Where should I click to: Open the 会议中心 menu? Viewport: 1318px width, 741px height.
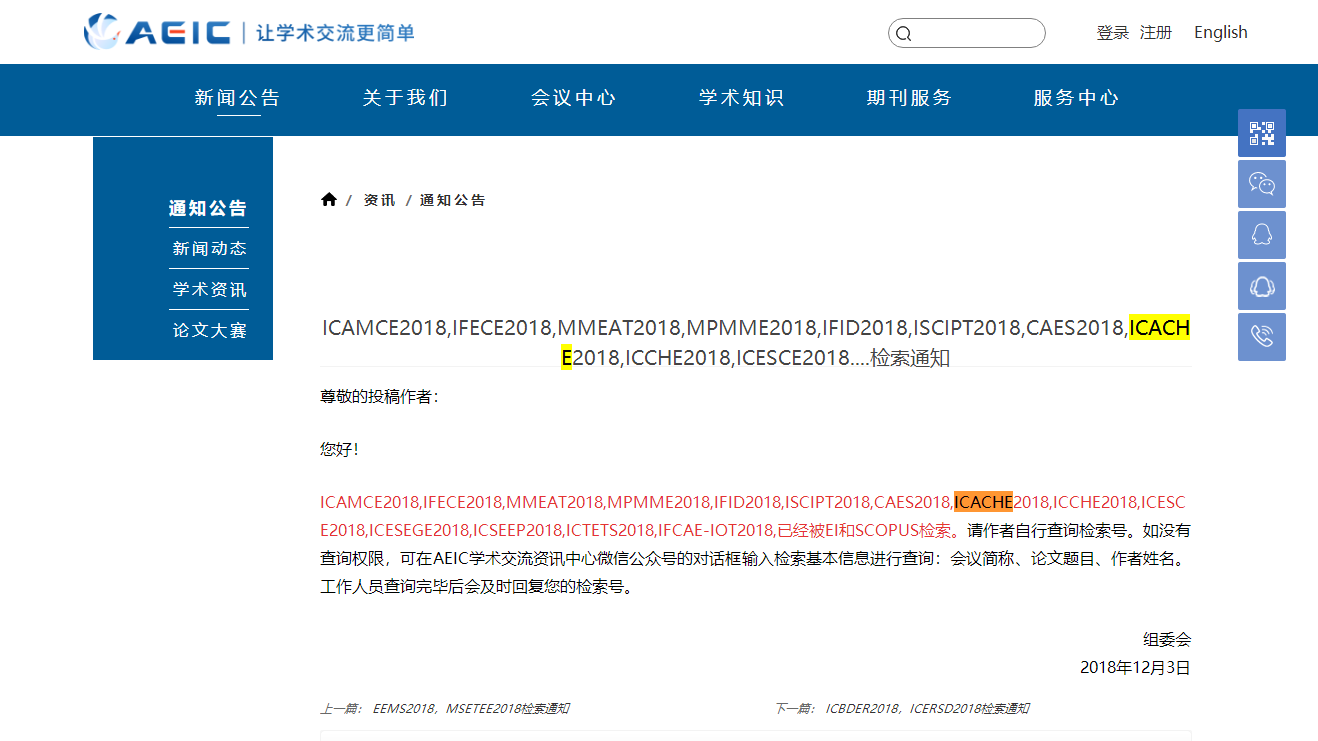tap(574, 98)
